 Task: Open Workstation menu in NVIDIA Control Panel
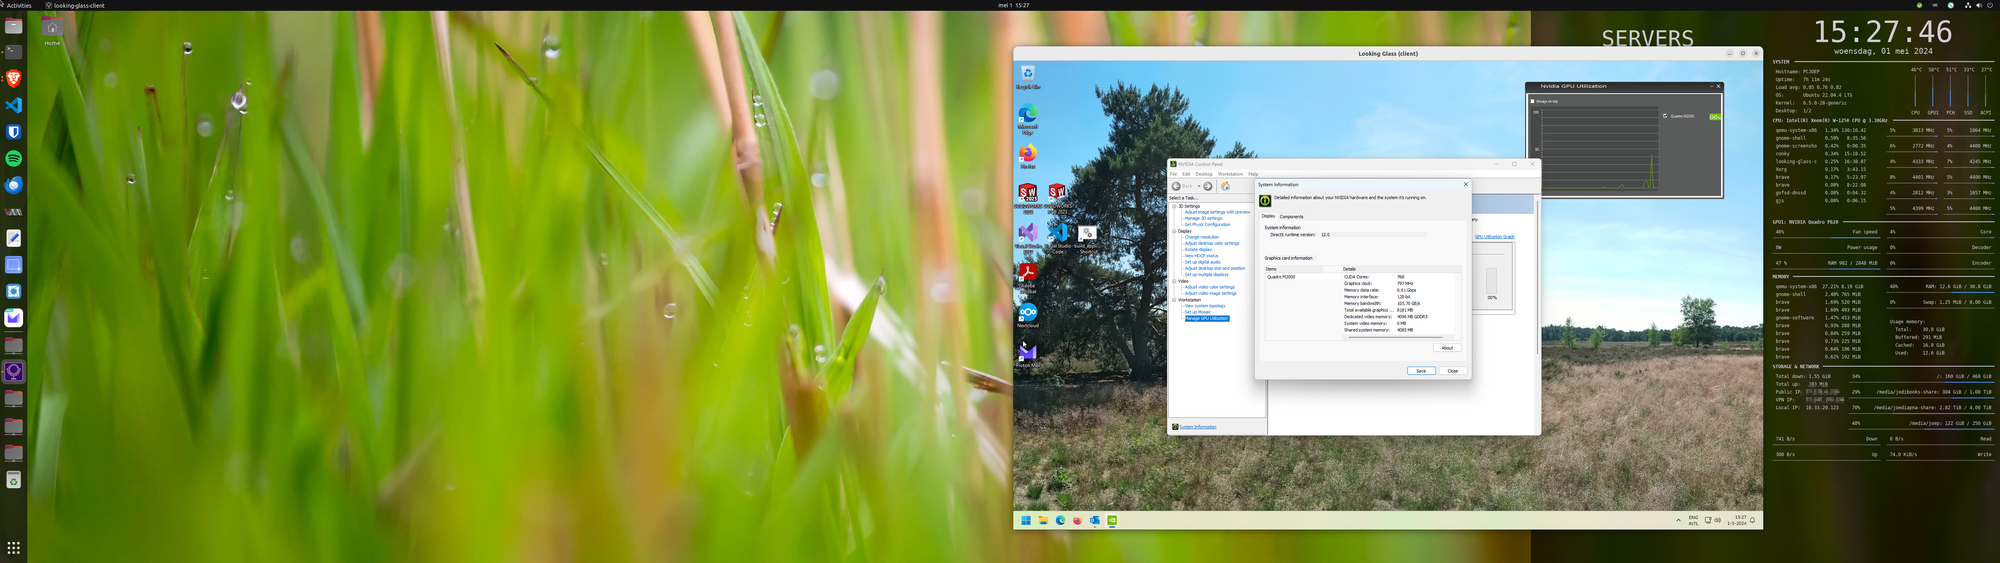(1230, 174)
